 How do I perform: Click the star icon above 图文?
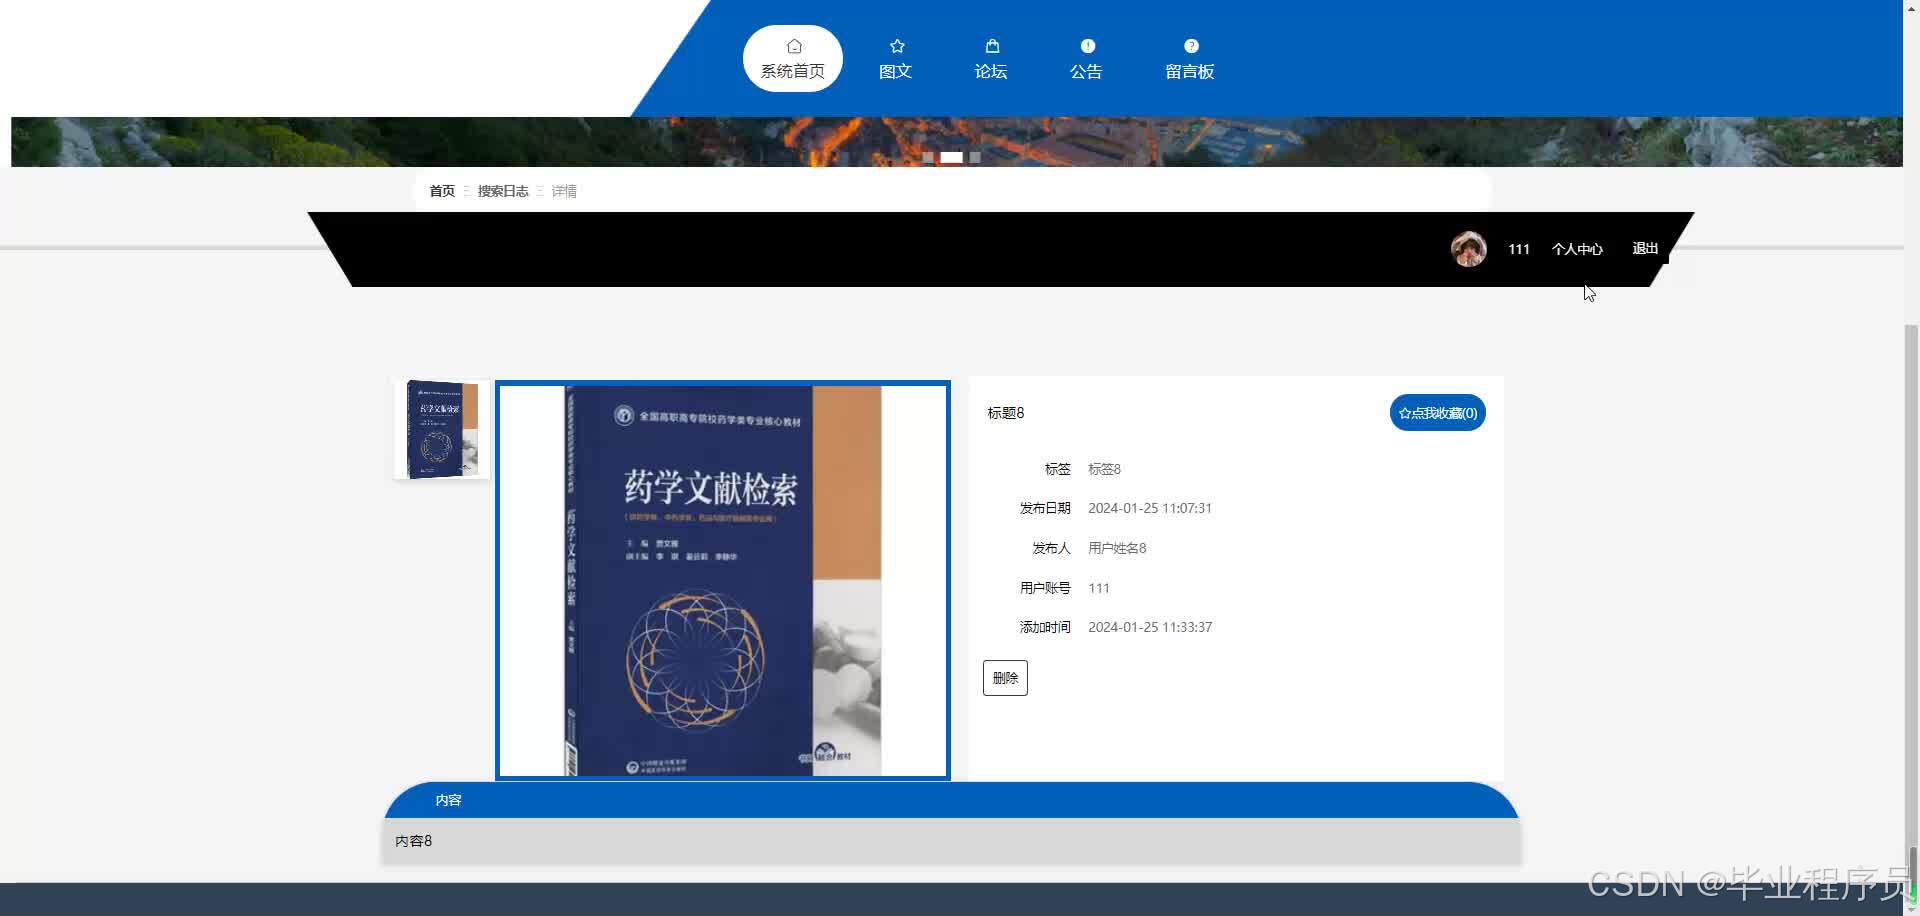click(x=897, y=46)
